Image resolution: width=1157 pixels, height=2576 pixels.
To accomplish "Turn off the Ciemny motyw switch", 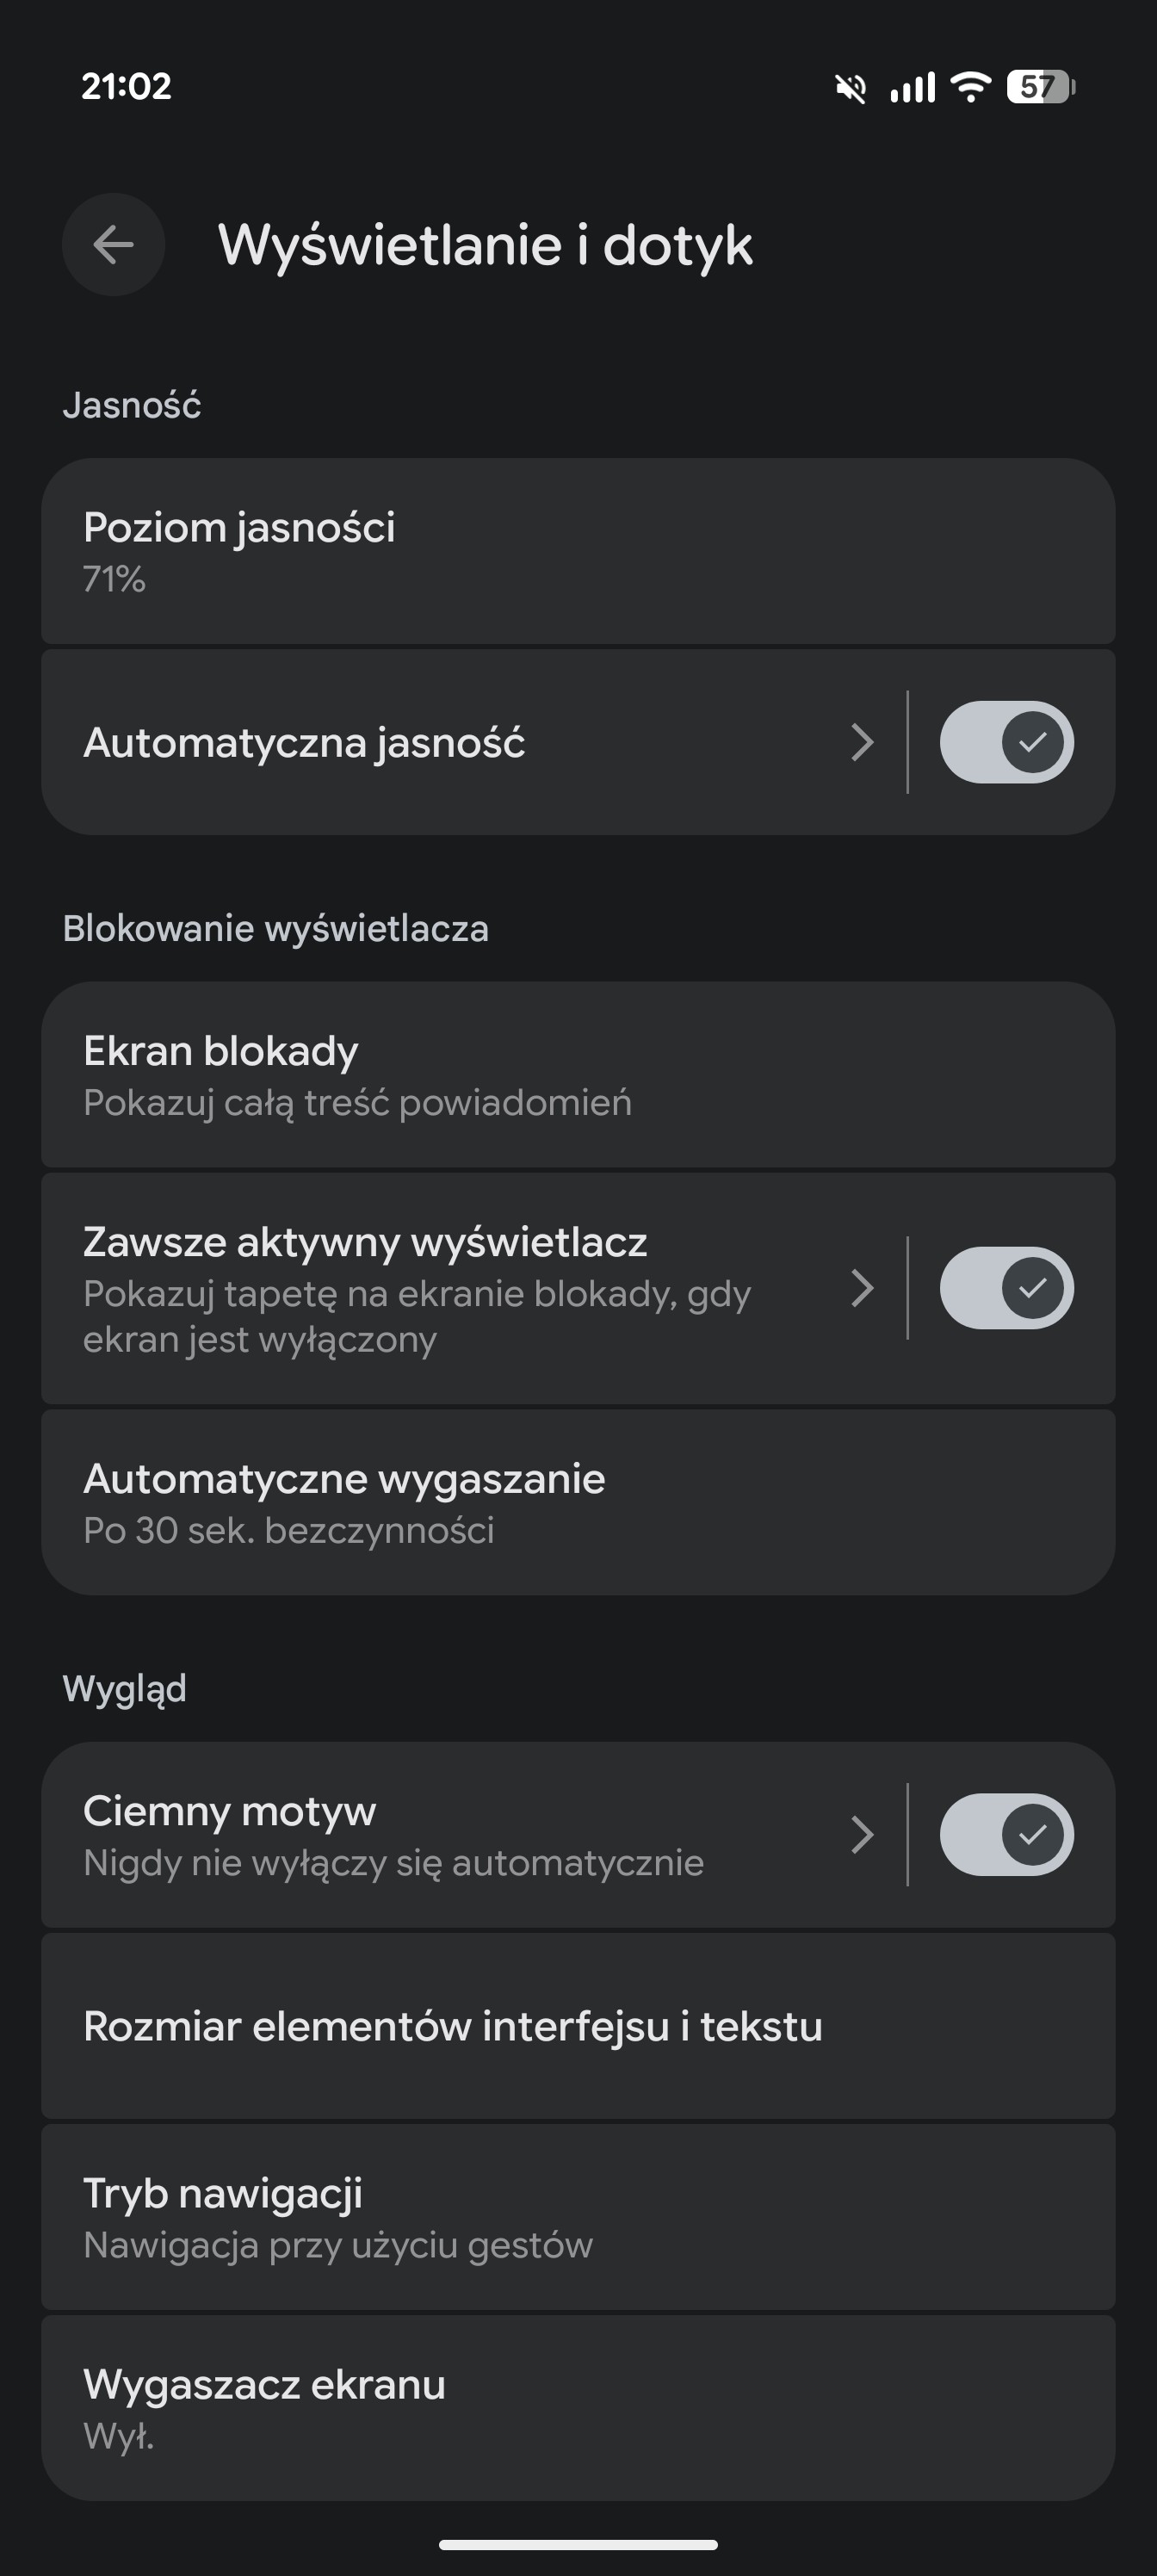I will click(1006, 1834).
